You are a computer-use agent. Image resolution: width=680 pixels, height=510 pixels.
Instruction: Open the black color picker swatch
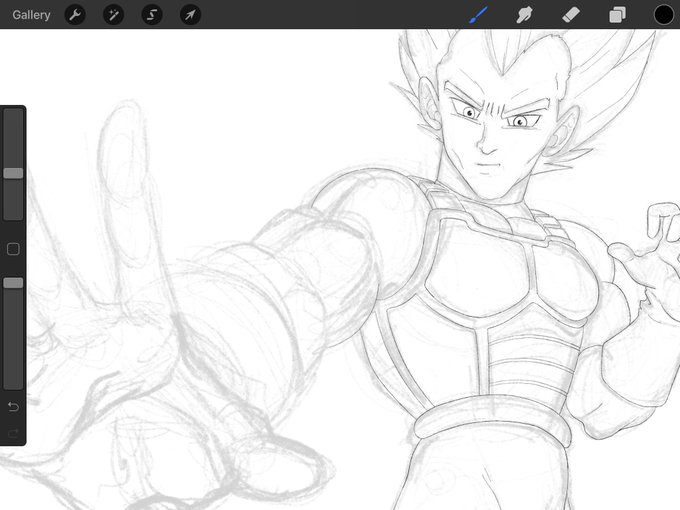pyautogui.click(x=664, y=15)
